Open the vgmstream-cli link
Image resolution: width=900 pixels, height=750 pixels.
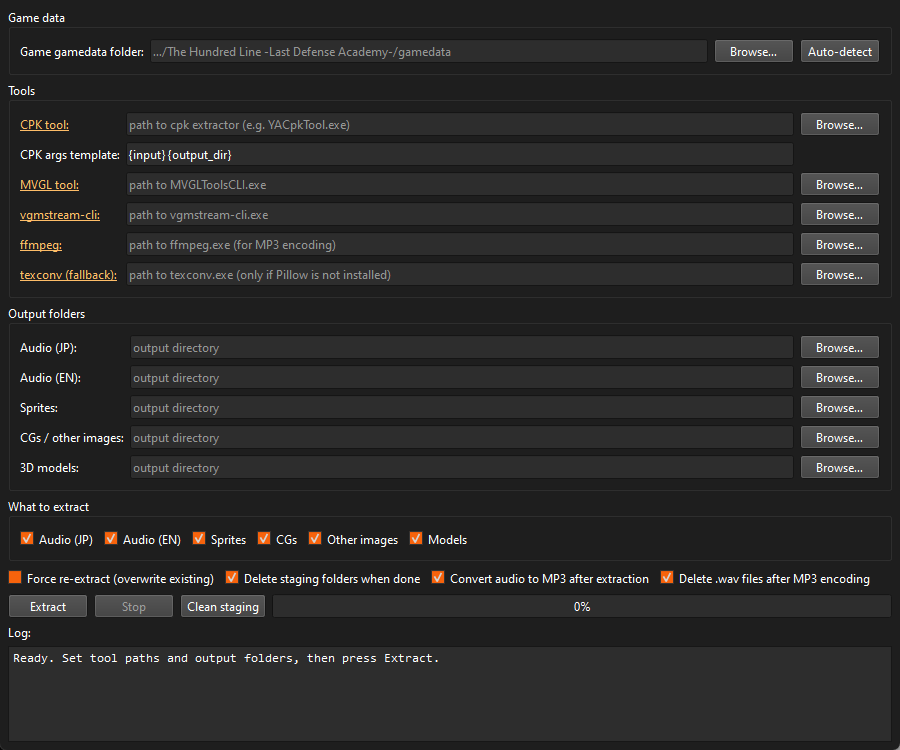[60, 215]
